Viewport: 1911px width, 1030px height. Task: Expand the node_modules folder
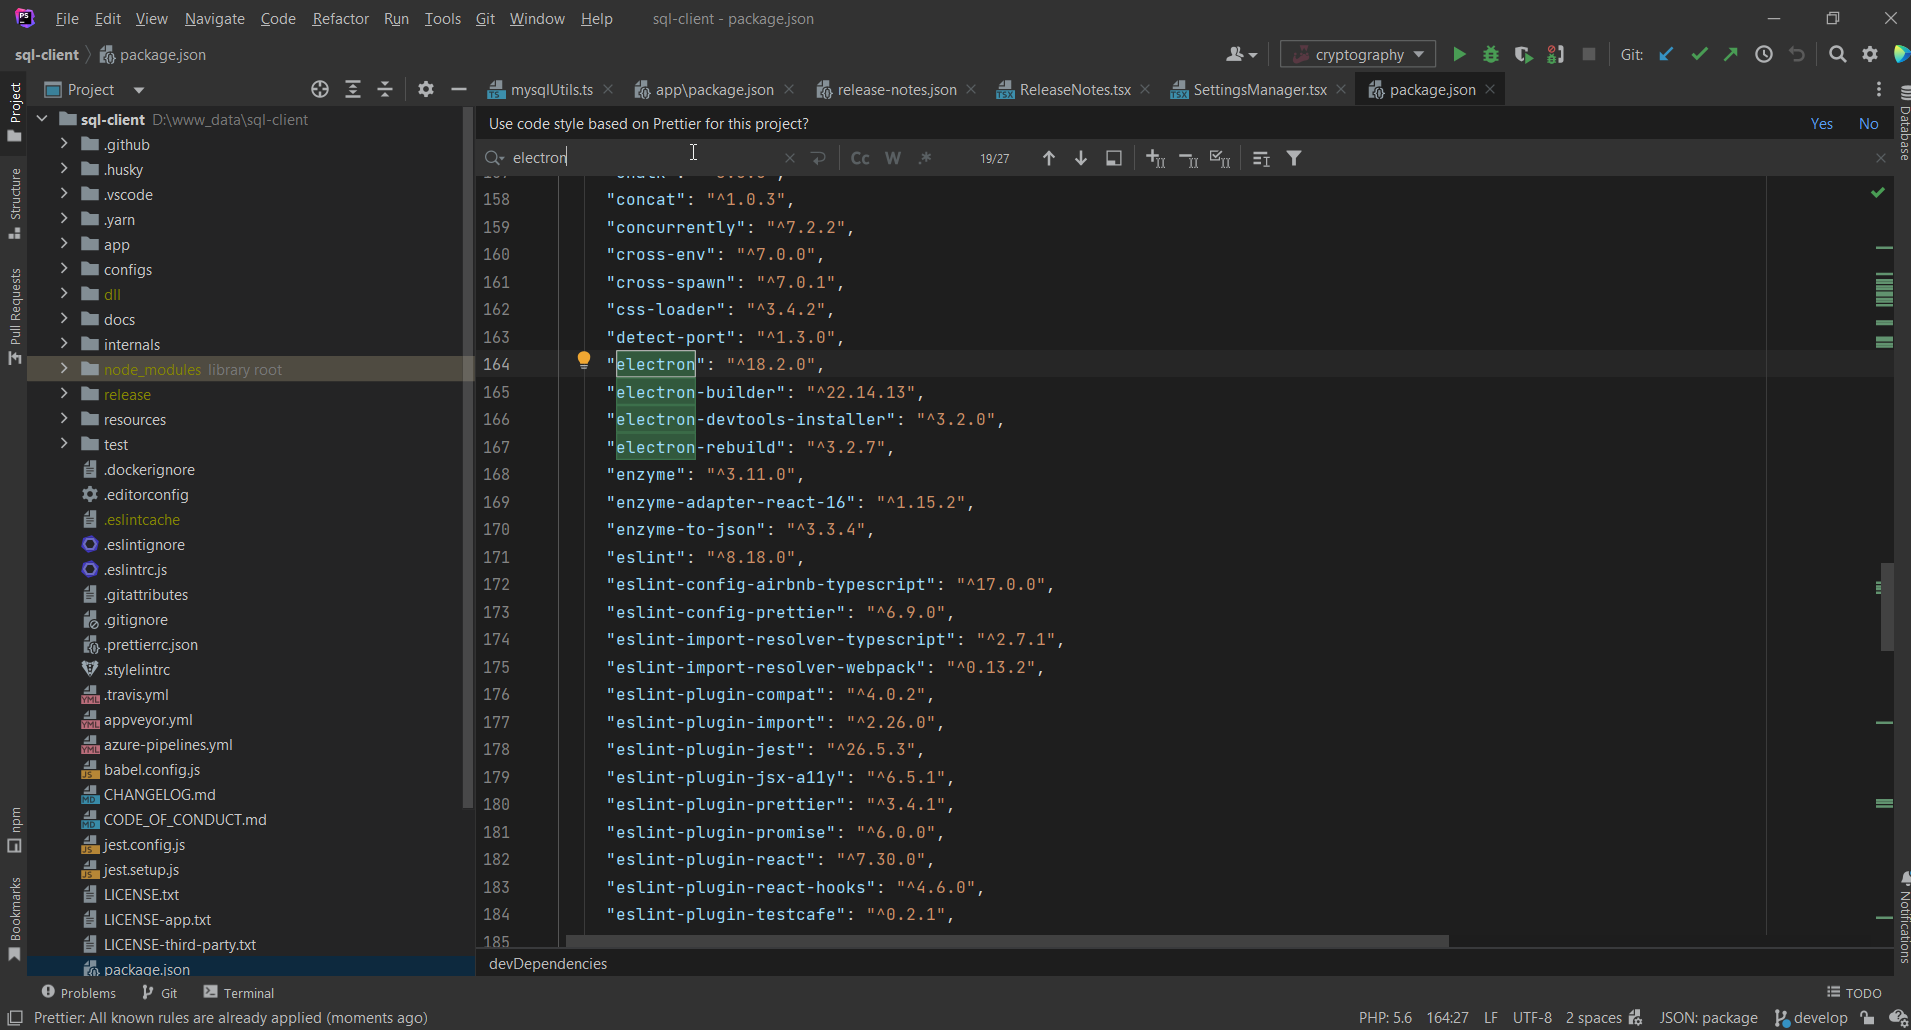coord(64,369)
